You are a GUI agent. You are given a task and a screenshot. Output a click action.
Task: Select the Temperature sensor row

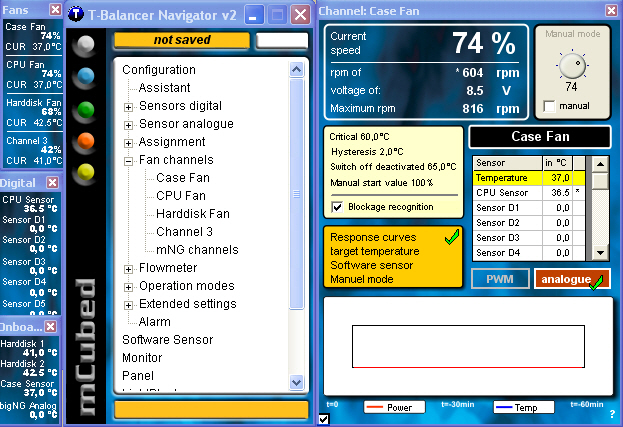pyautogui.click(x=529, y=178)
